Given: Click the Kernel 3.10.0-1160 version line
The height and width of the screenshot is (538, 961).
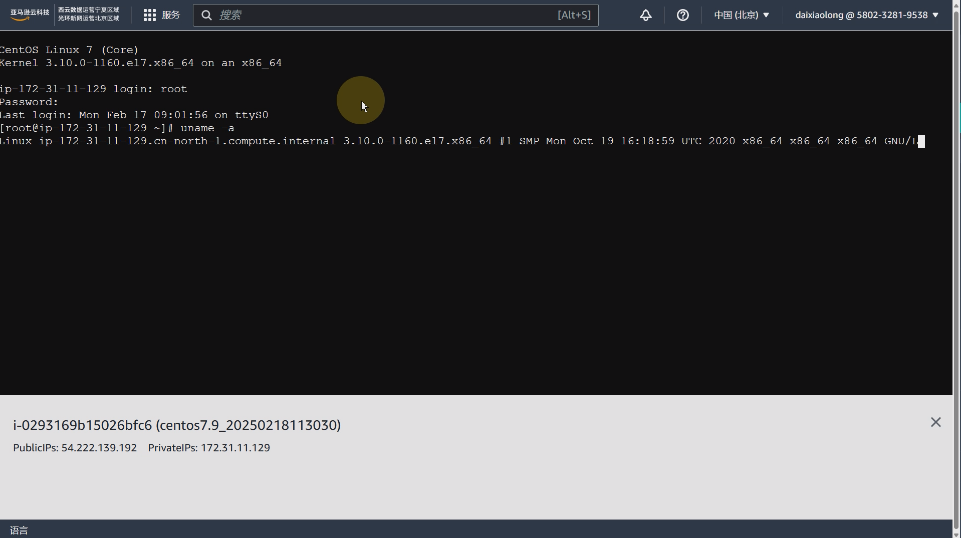Looking at the screenshot, I should pos(141,63).
